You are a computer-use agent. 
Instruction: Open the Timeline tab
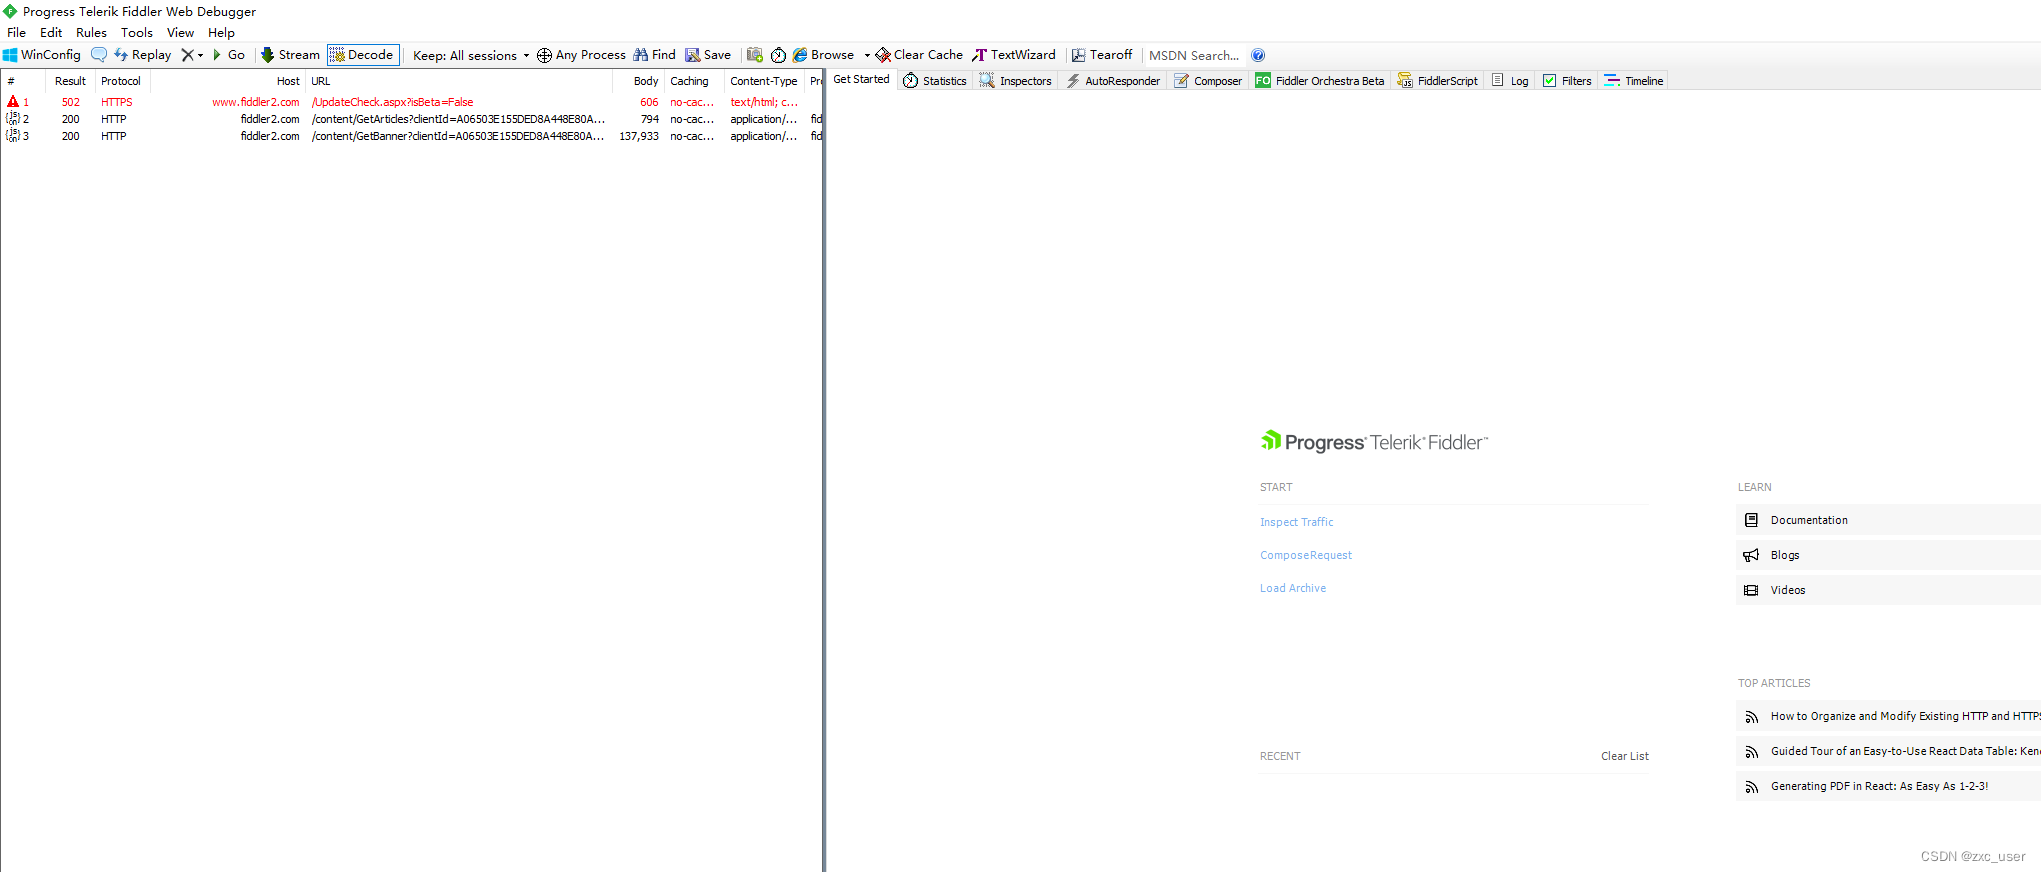click(1634, 81)
